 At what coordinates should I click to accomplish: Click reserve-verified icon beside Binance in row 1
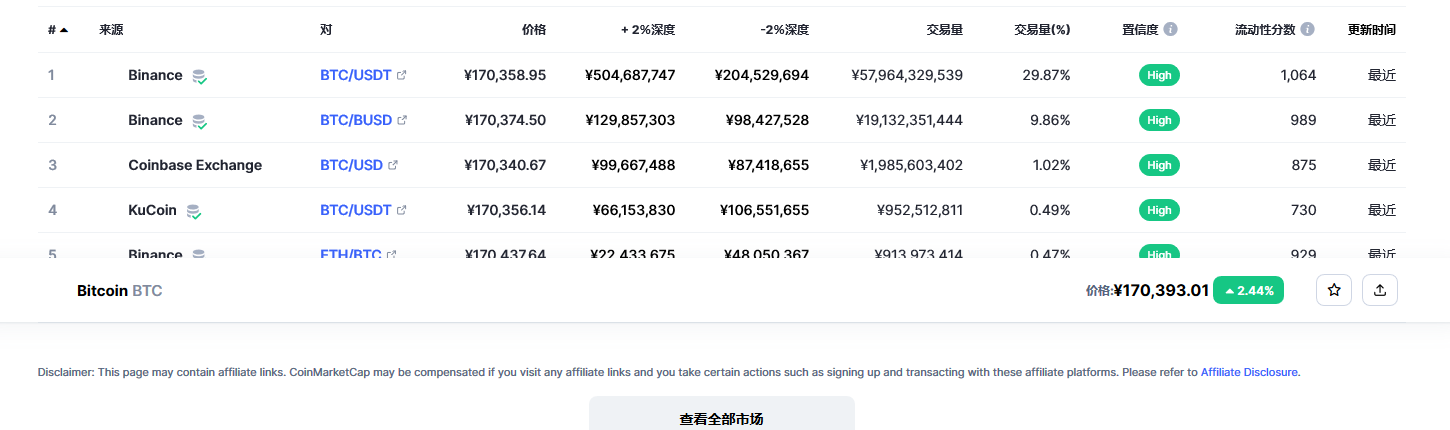point(200,76)
